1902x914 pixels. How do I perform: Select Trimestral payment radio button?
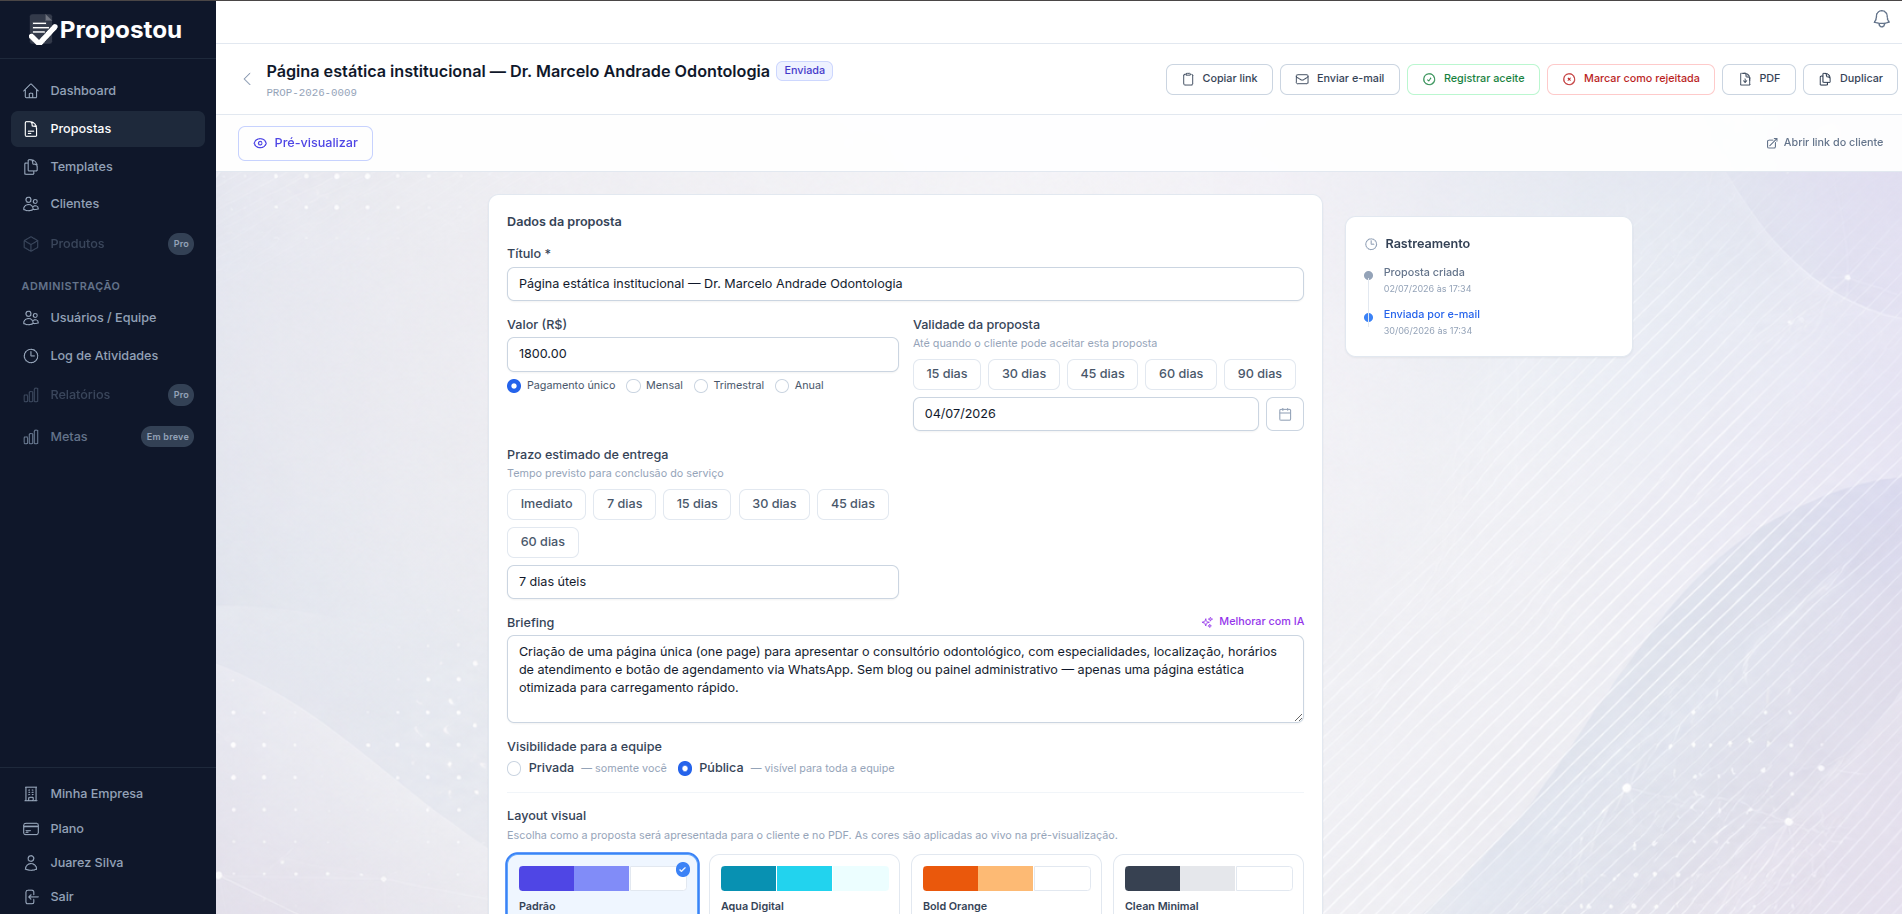701,386
